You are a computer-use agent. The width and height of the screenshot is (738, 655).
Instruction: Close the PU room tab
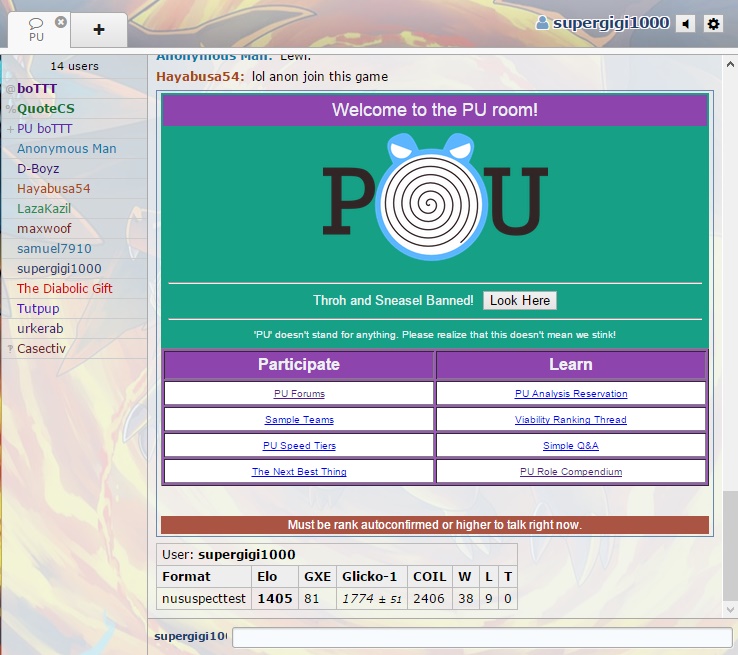click(x=61, y=22)
